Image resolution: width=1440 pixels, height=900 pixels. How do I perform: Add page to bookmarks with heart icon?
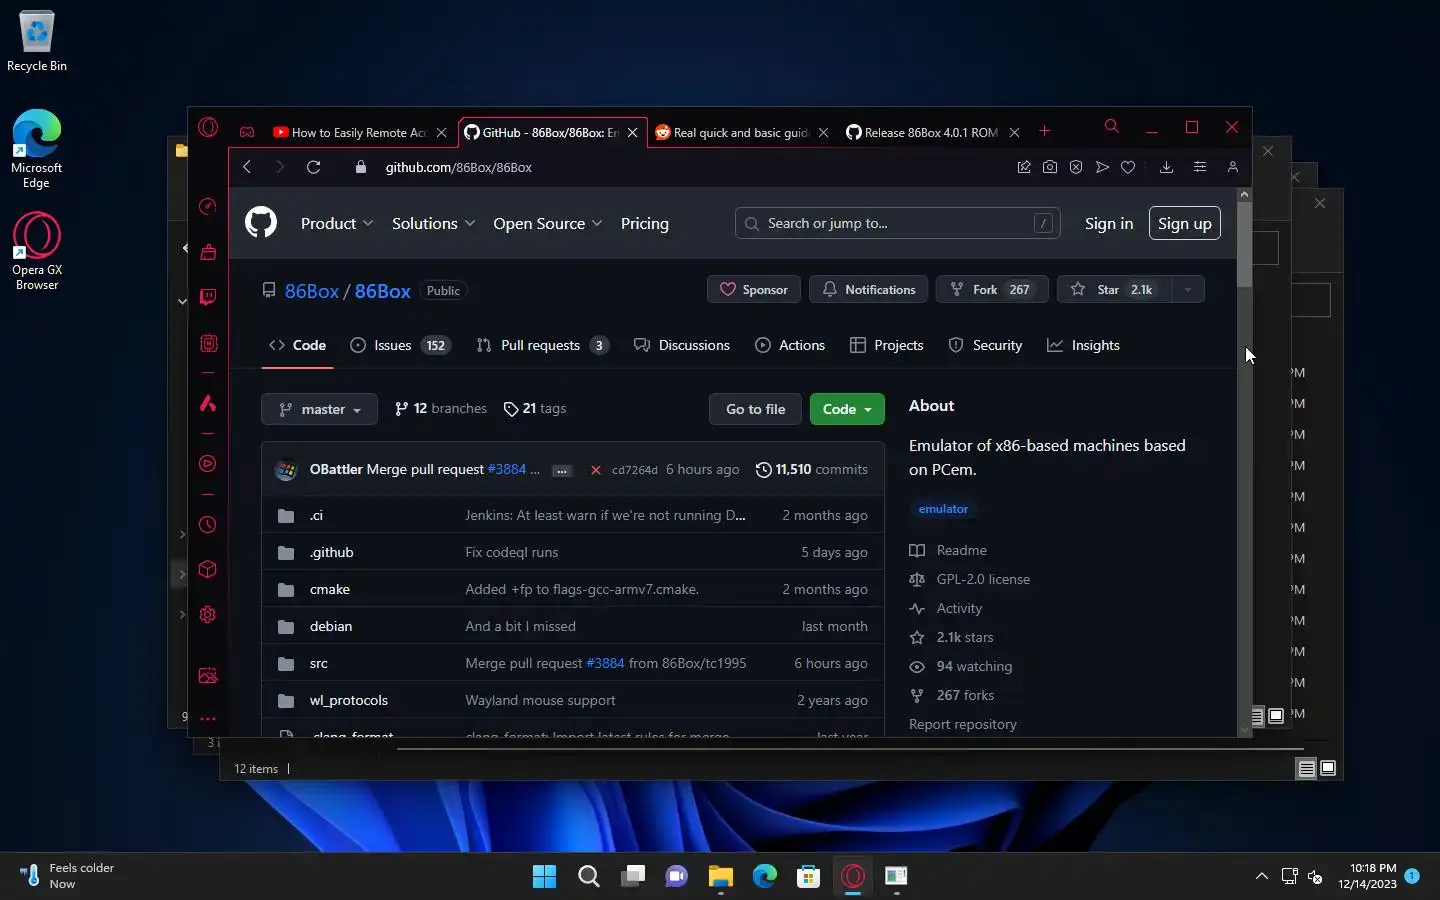pyautogui.click(x=1128, y=167)
